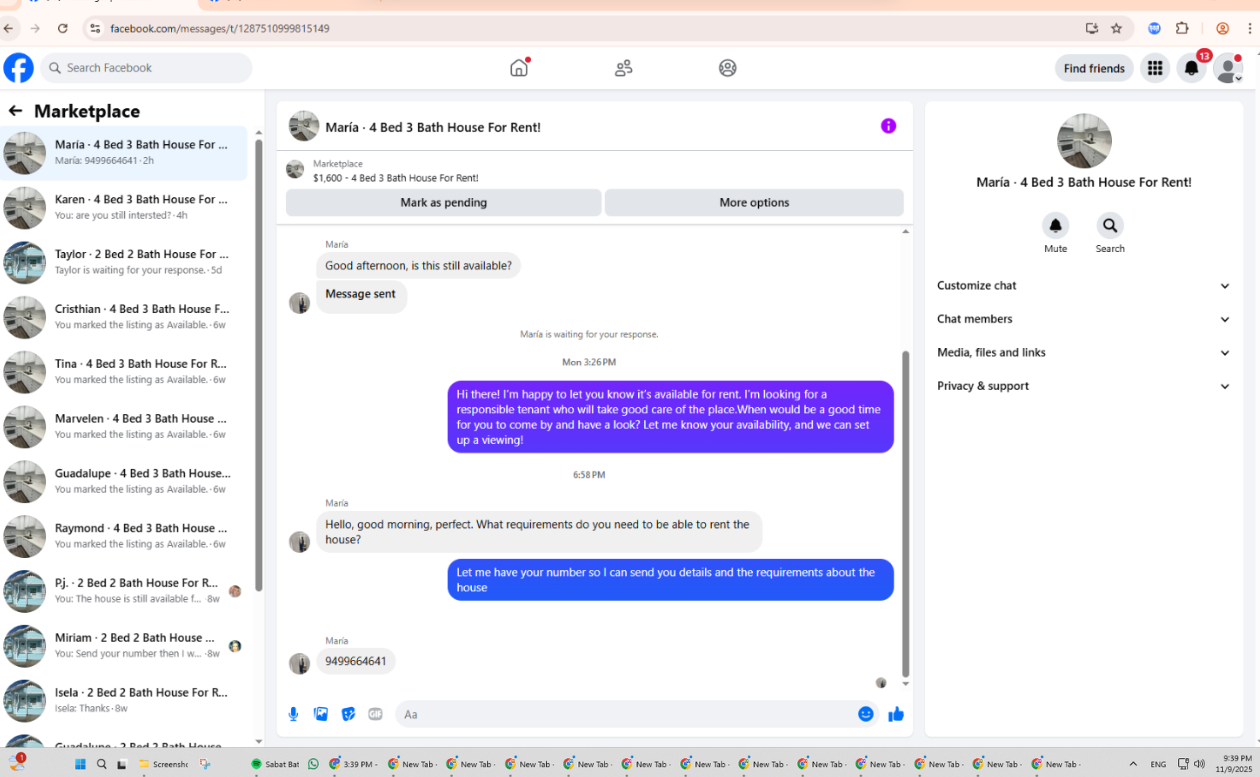Open the browser extensions puzzle icon

pos(1182,28)
